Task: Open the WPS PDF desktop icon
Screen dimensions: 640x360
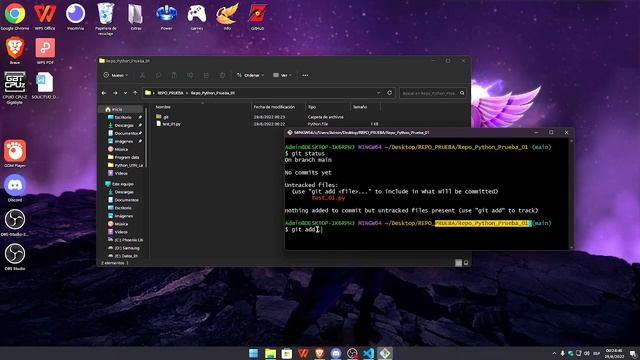Action: pos(45,50)
